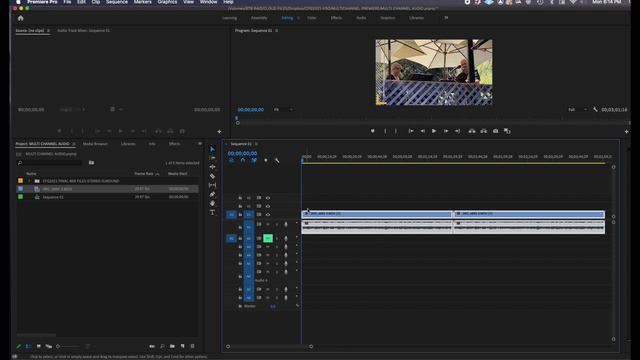This screenshot has height=360, width=640.
Task: Click the Extract button
Action: tap(484, 131)
